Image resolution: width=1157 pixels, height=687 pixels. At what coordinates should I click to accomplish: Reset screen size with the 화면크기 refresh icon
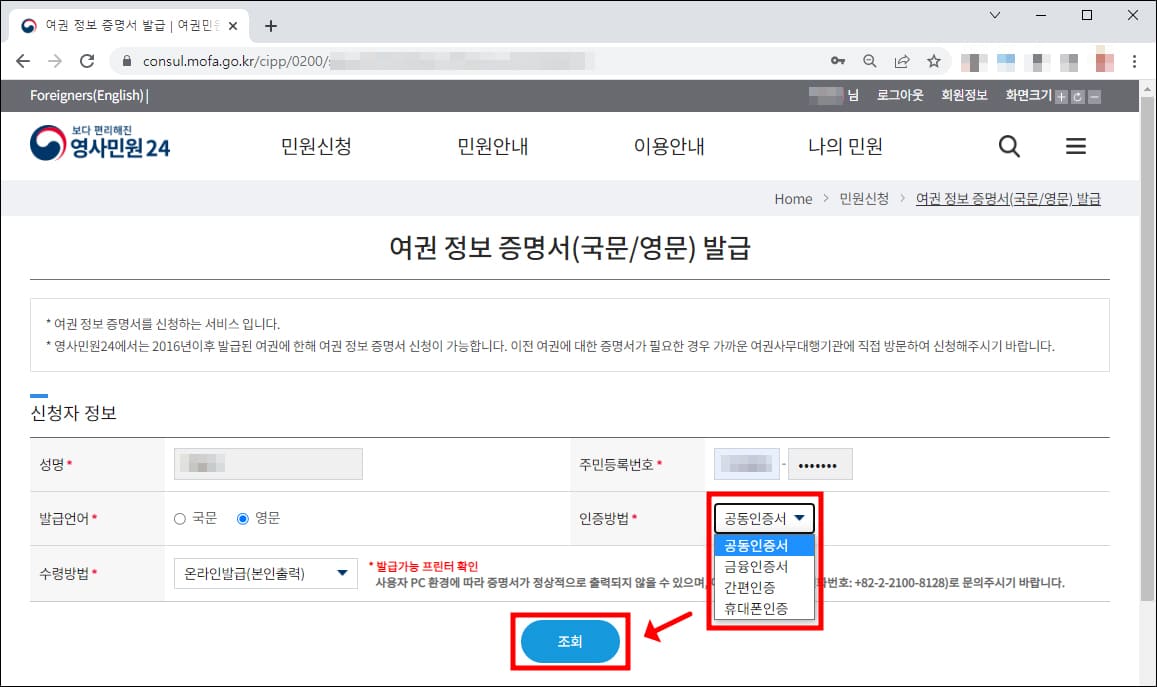pos(1077,96)
